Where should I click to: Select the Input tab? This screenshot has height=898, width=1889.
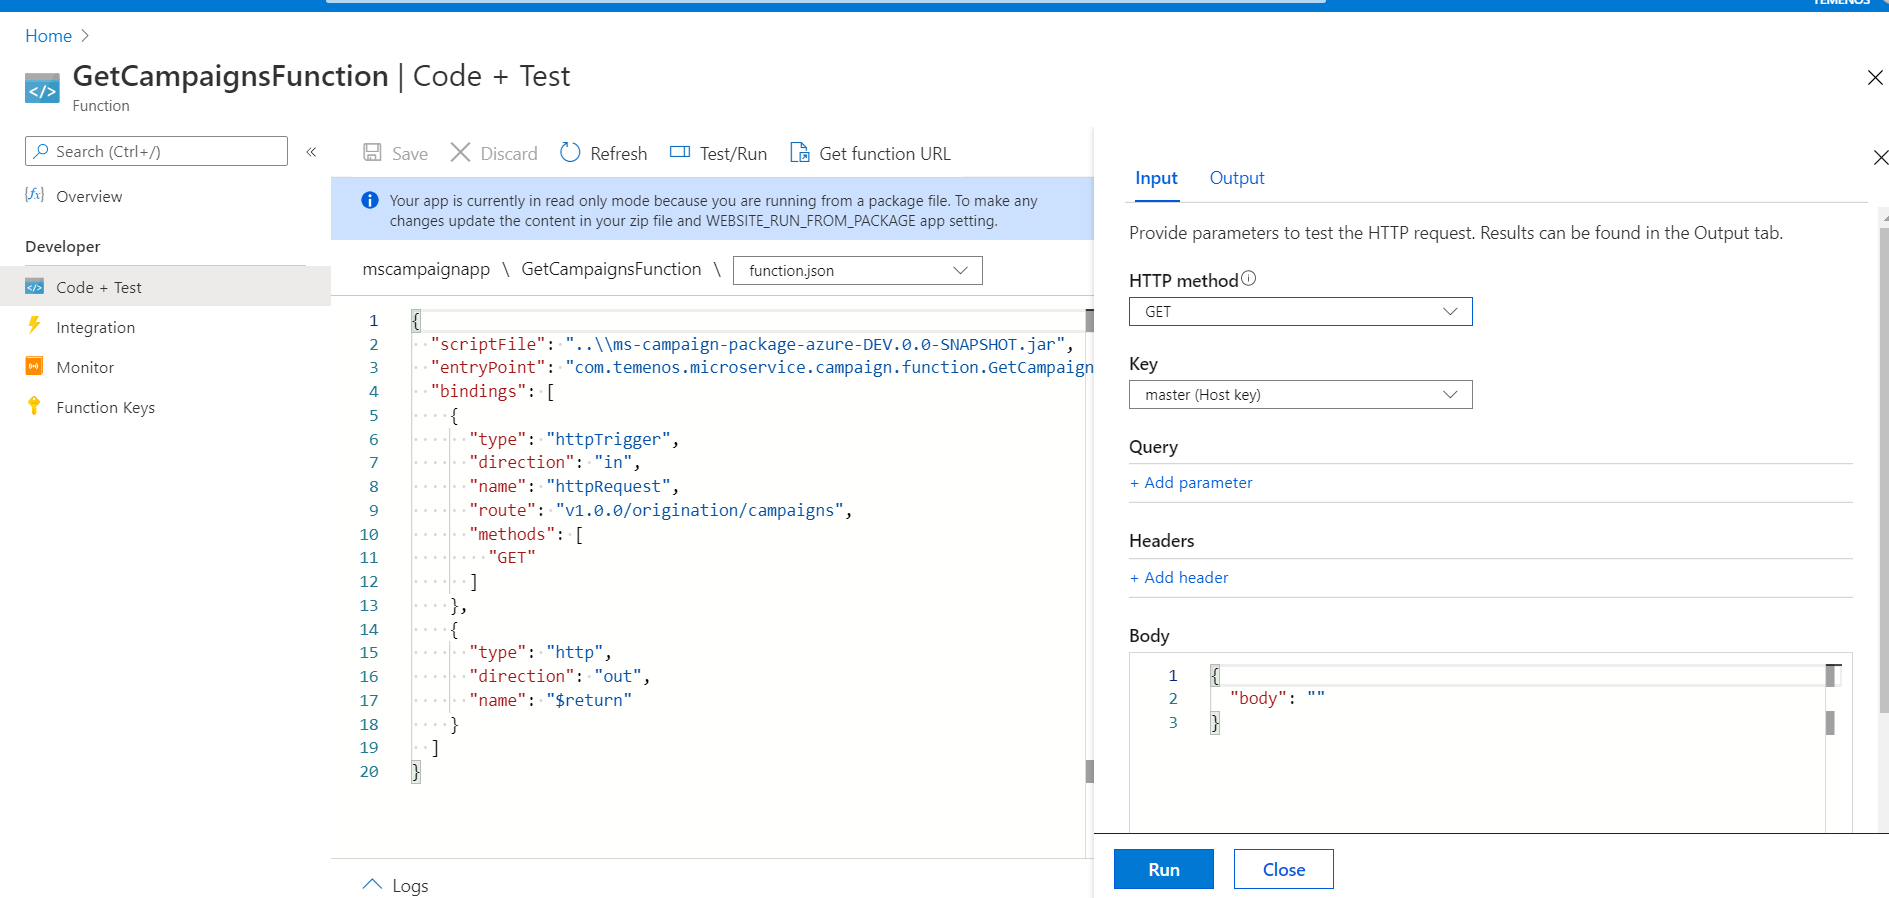pyautogui.click(x=1156, y=178)
